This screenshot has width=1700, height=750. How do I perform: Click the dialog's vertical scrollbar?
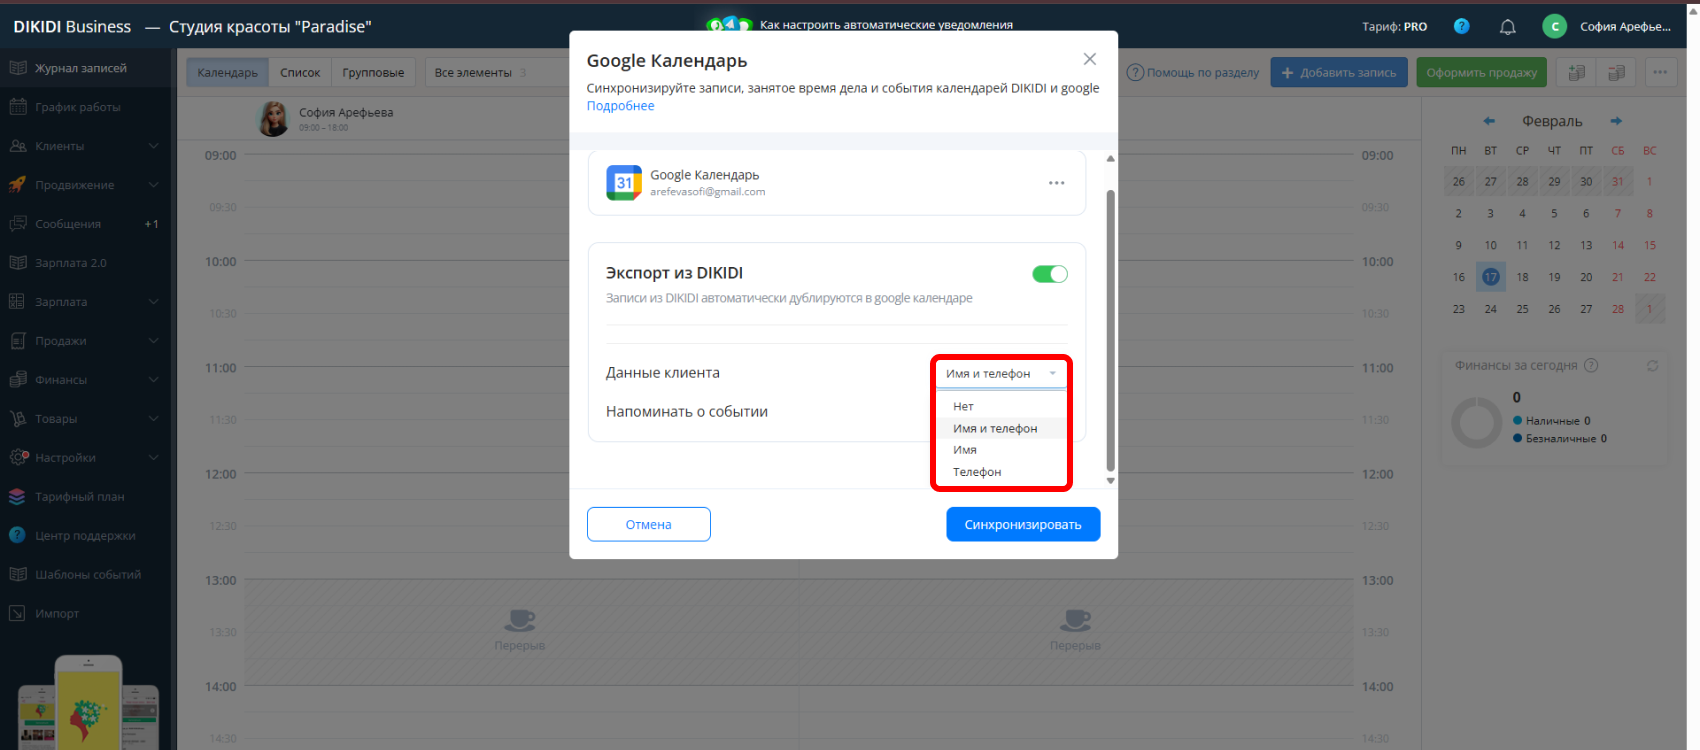[x=1110, y=330]
